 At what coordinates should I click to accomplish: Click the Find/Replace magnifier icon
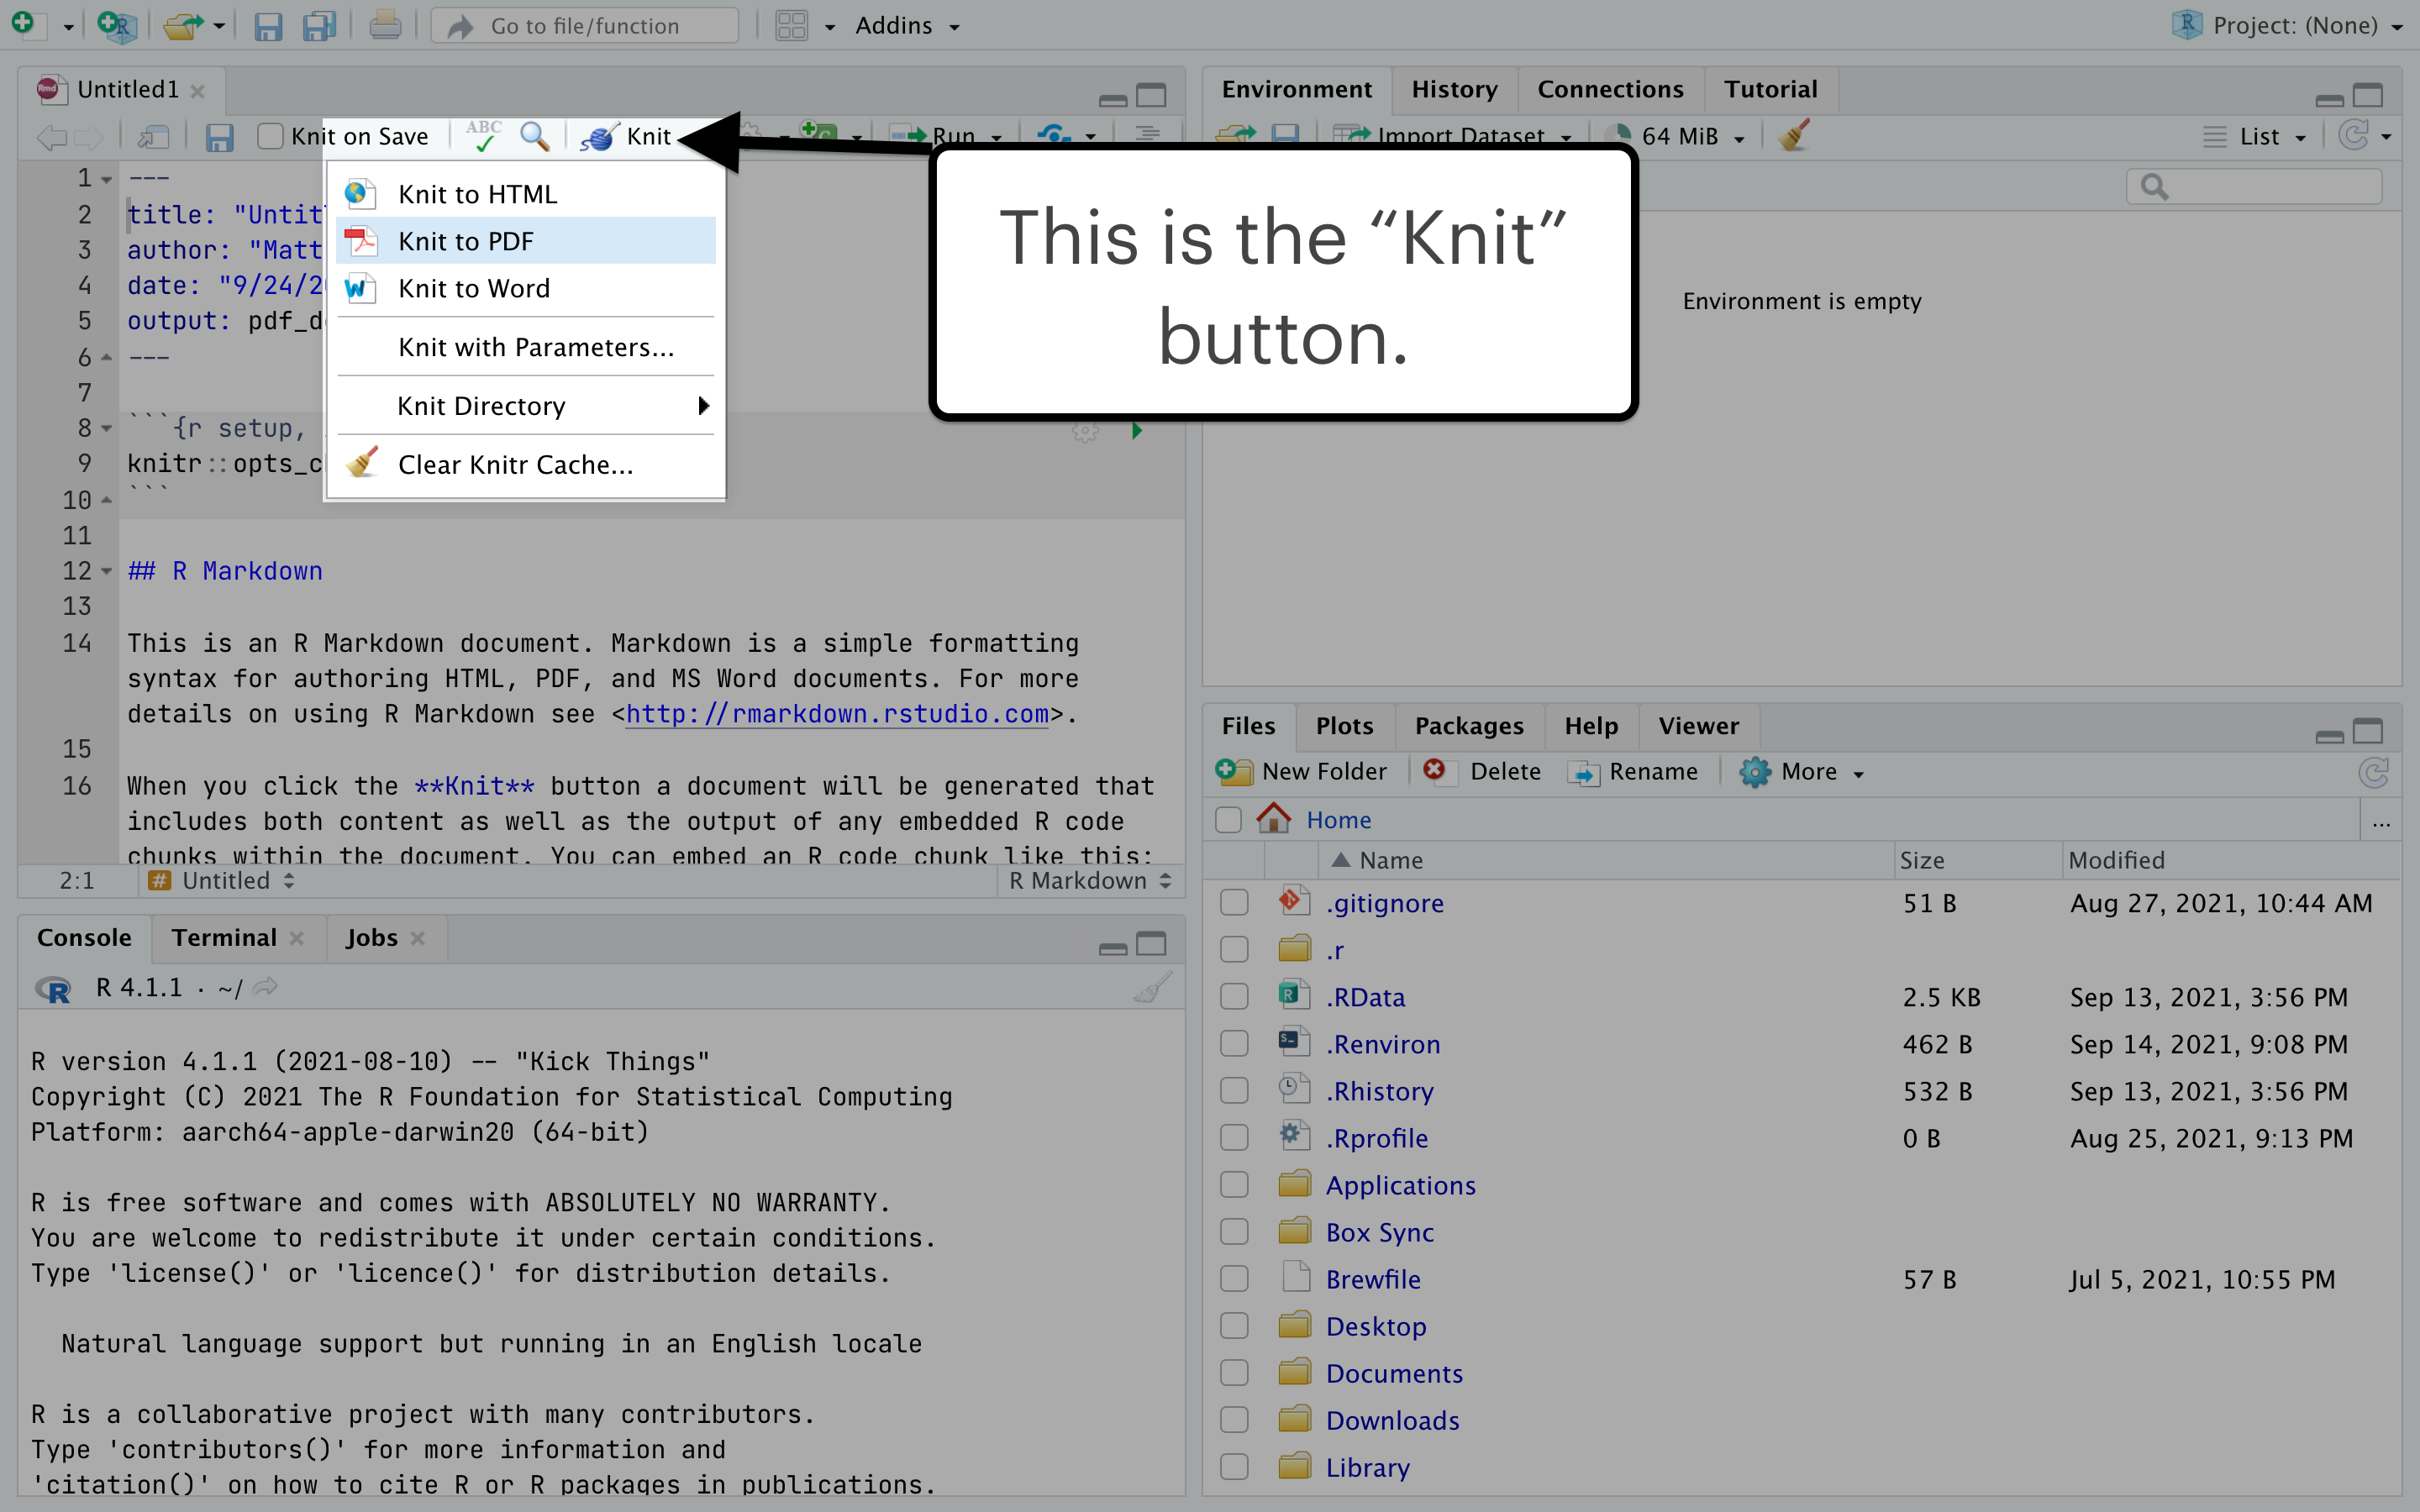pyautogui.click(x=535, y=136)
